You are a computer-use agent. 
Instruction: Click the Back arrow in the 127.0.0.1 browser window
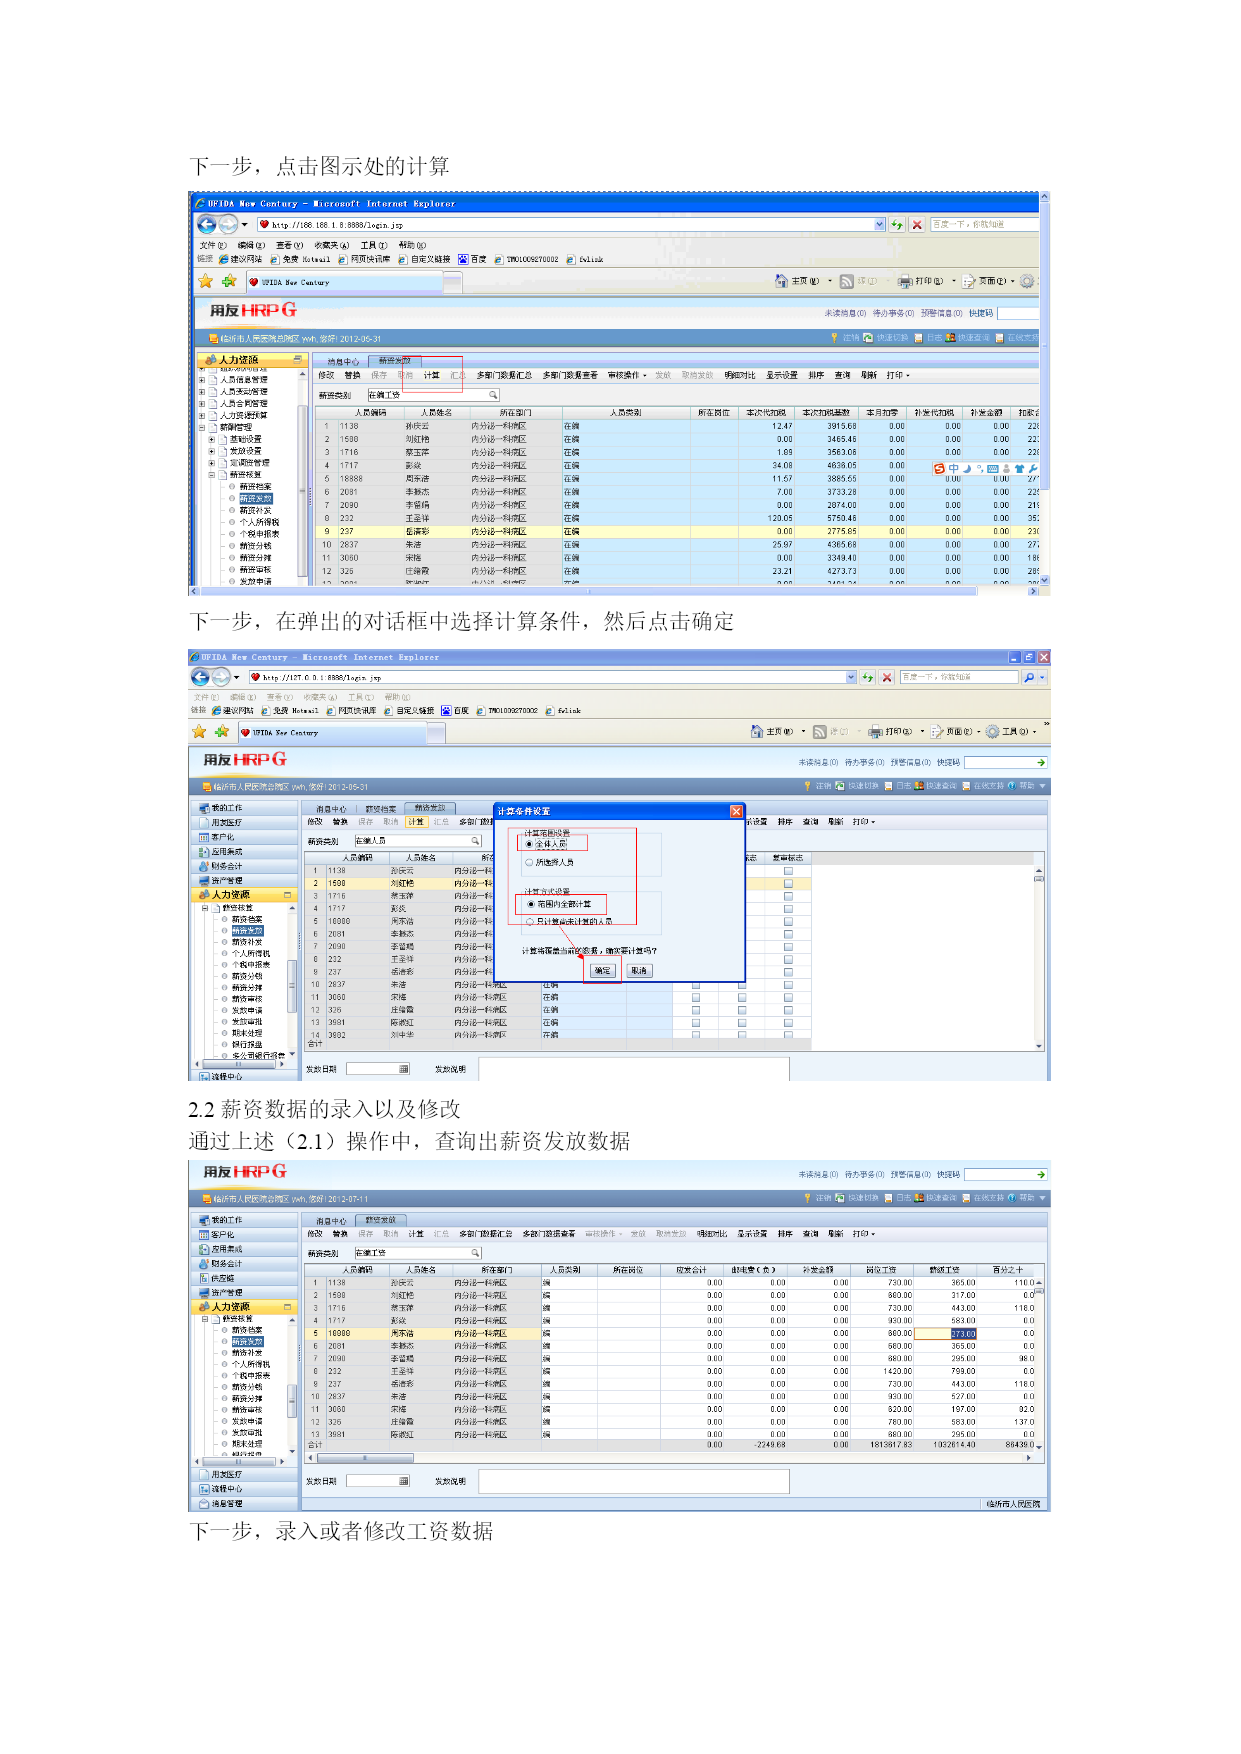200,677
